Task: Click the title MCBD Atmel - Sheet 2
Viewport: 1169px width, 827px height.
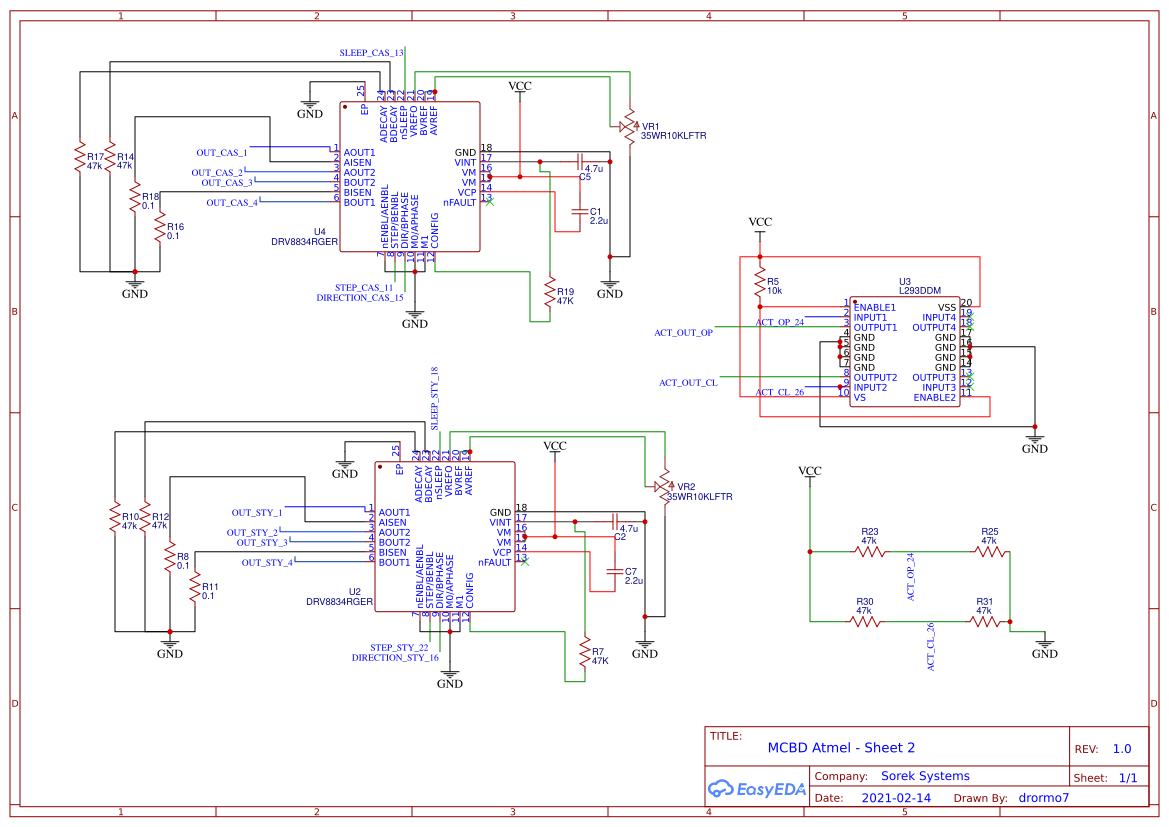Action: 845,748
